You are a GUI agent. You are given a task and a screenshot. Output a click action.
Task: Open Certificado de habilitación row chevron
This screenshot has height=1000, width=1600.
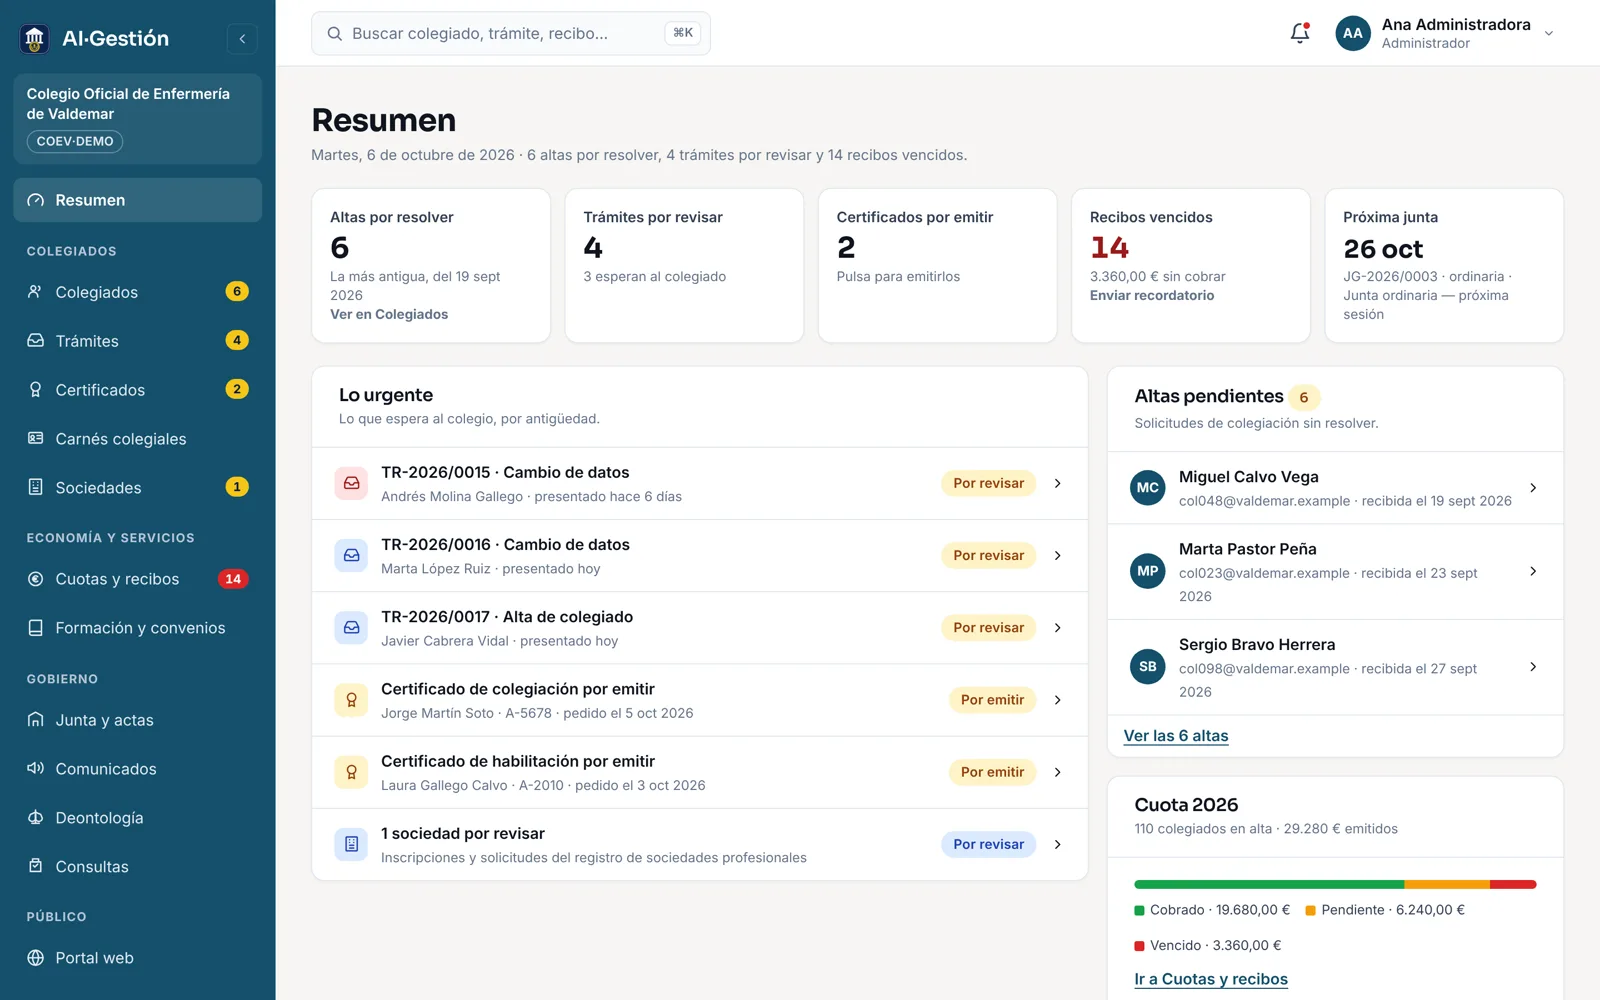point(1057,772)
